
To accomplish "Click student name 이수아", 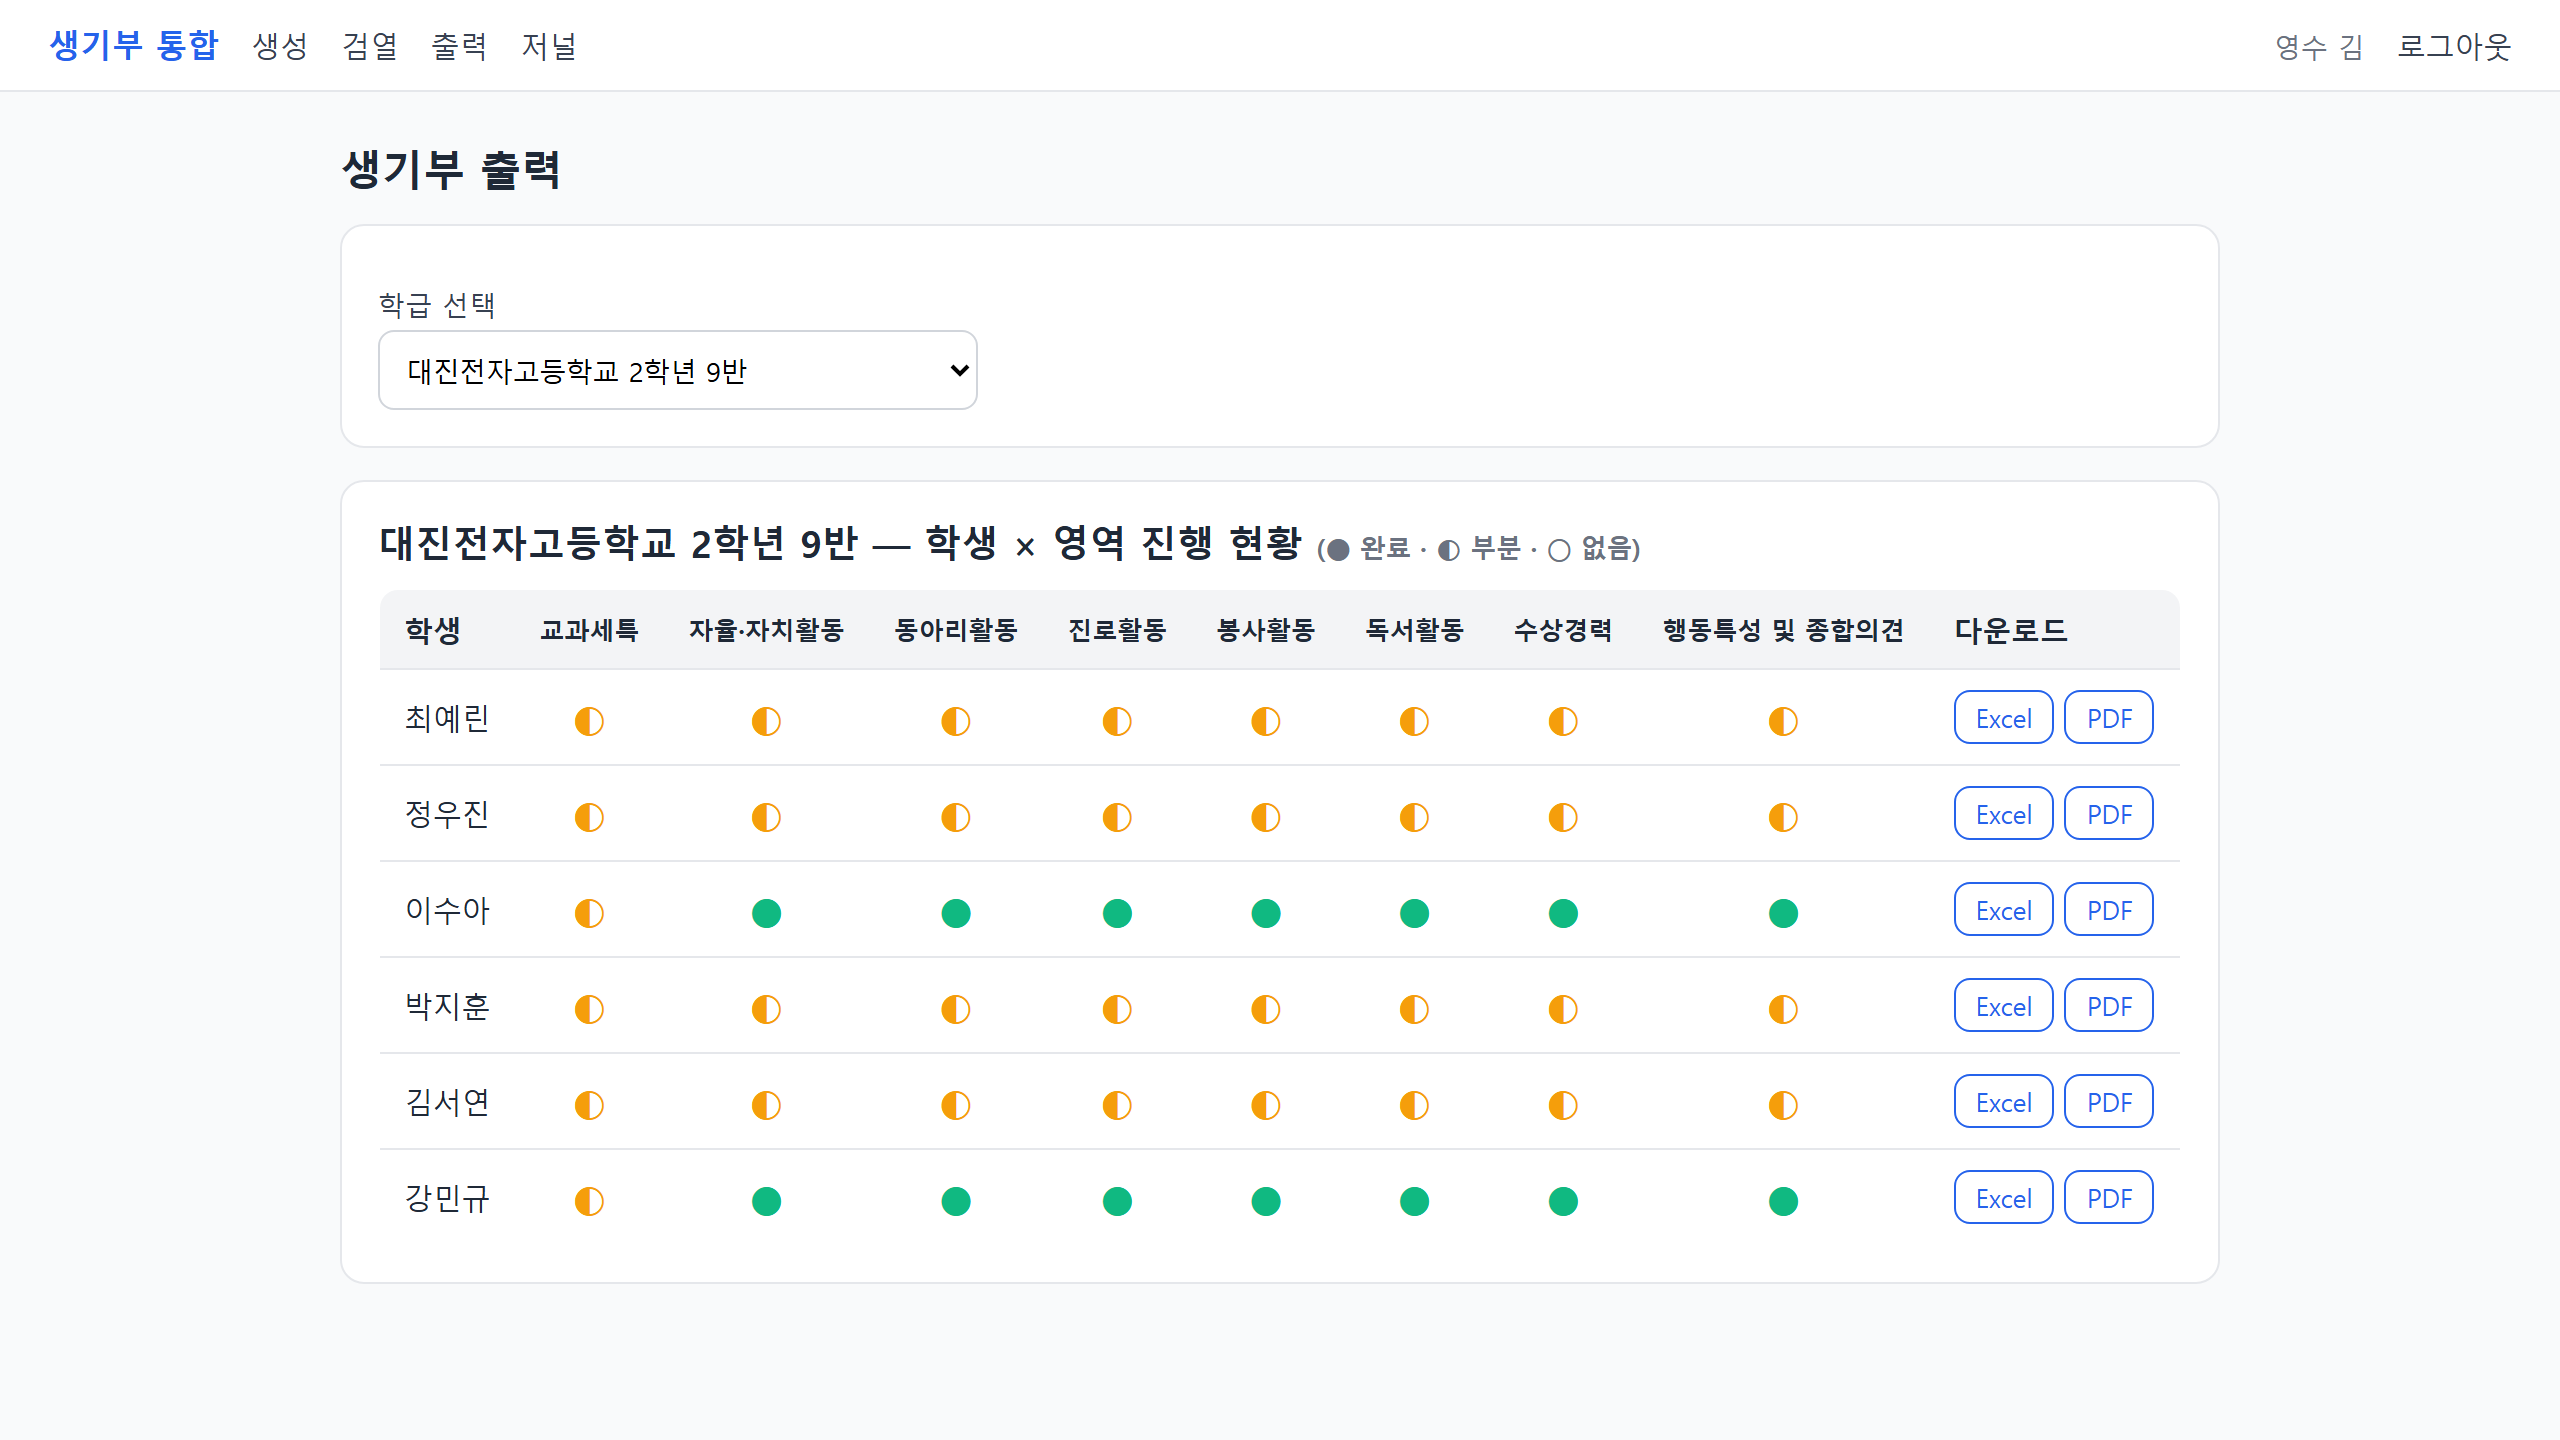I will (447, 910).
